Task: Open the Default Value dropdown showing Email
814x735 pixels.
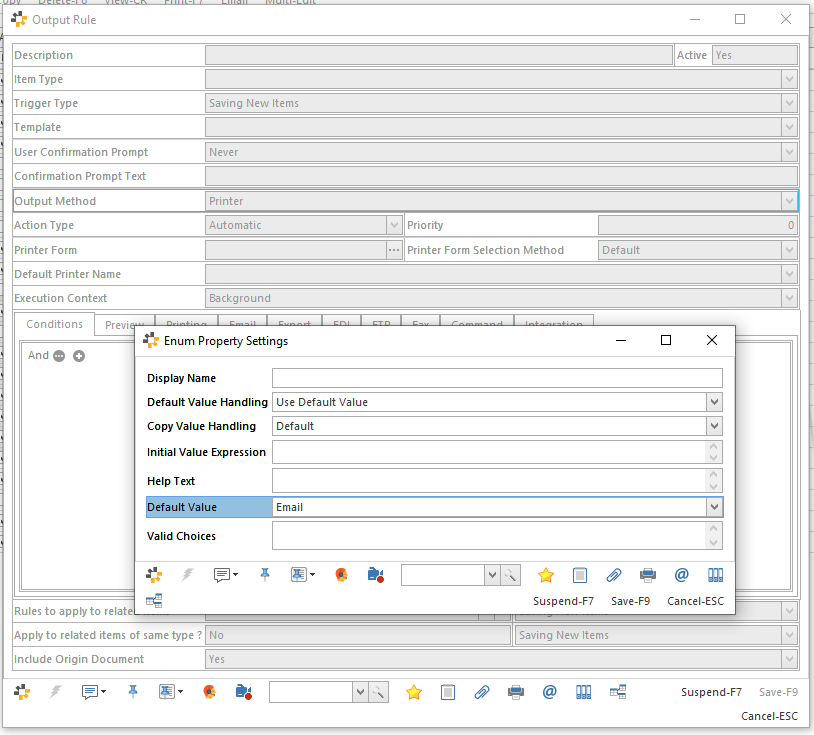Action: [x=716, y=507]
